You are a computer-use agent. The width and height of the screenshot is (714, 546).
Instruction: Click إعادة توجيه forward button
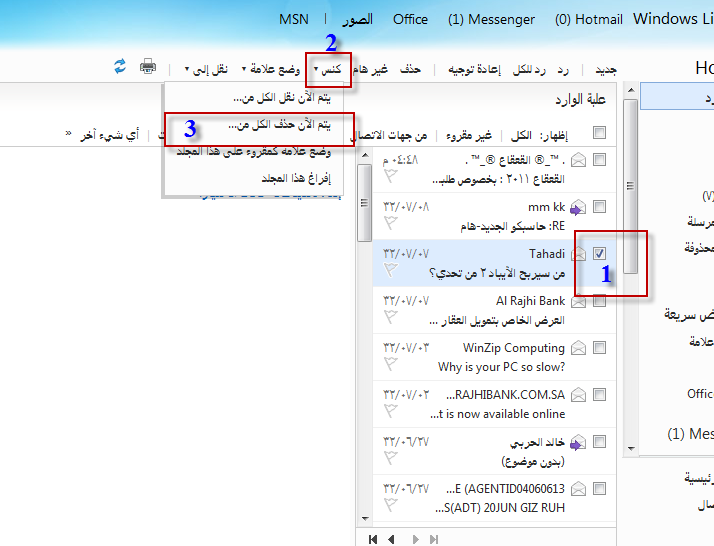tap(474, 70)
